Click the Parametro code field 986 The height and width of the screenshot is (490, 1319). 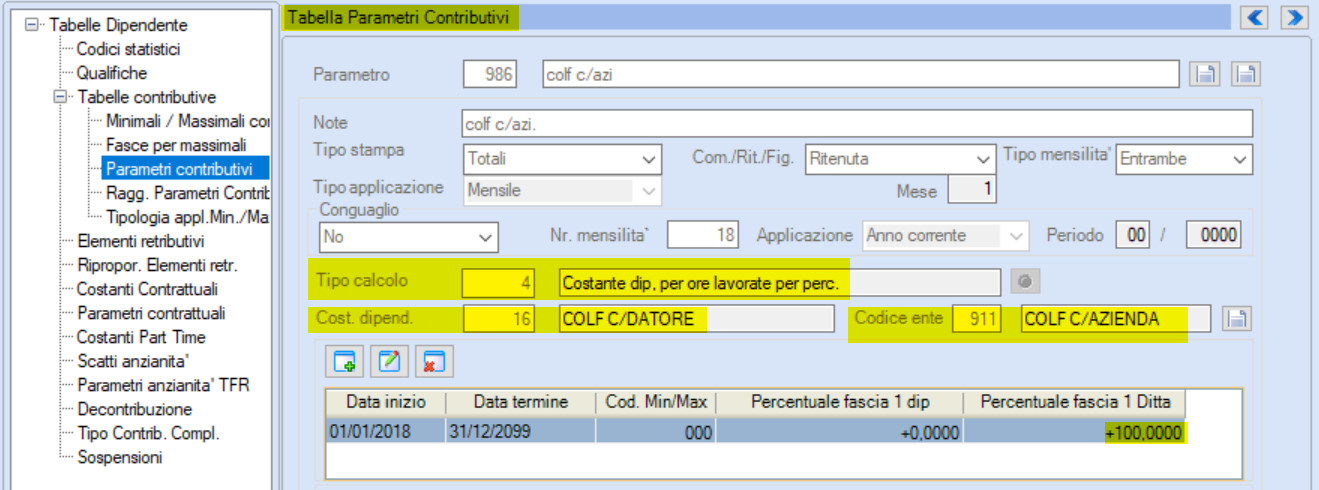[489, 74]
